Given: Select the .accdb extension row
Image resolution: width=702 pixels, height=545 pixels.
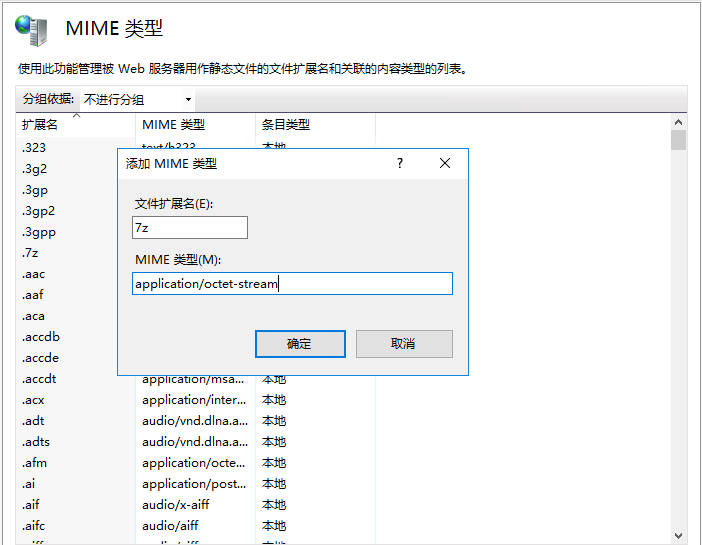Looking at the screenshot, I should [41, 337].
